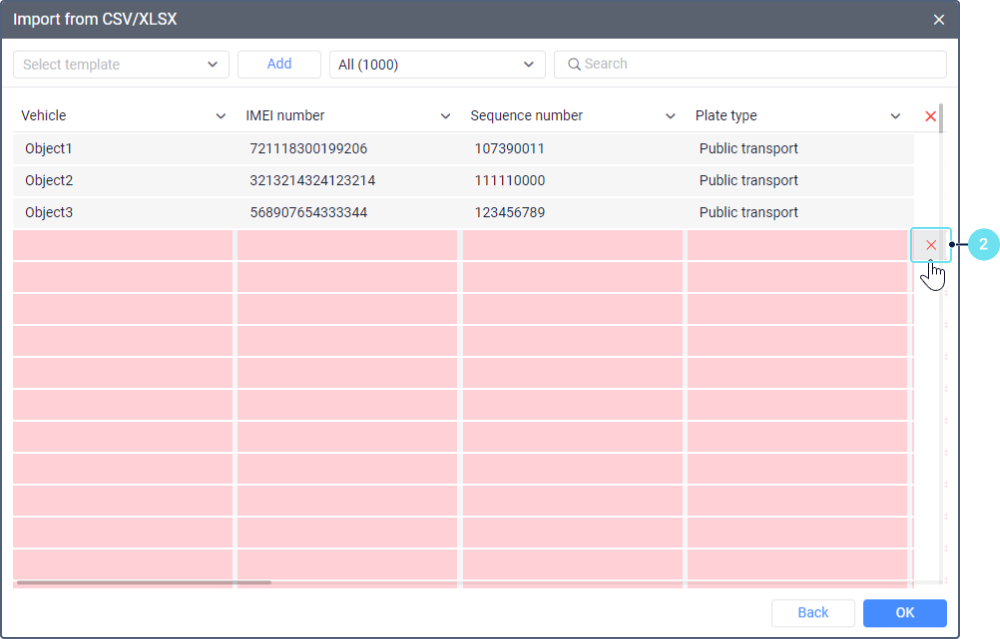Viewport: 1000px width, 639px height.
Task: Click the horizontal scrollbar of the table
Action: coord(144,582)
